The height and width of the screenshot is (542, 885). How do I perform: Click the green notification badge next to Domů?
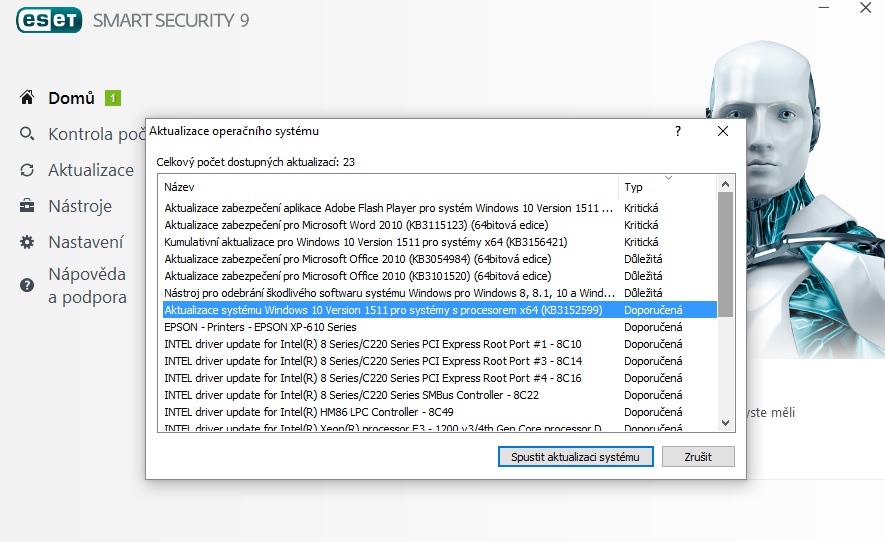click(113, 98)
